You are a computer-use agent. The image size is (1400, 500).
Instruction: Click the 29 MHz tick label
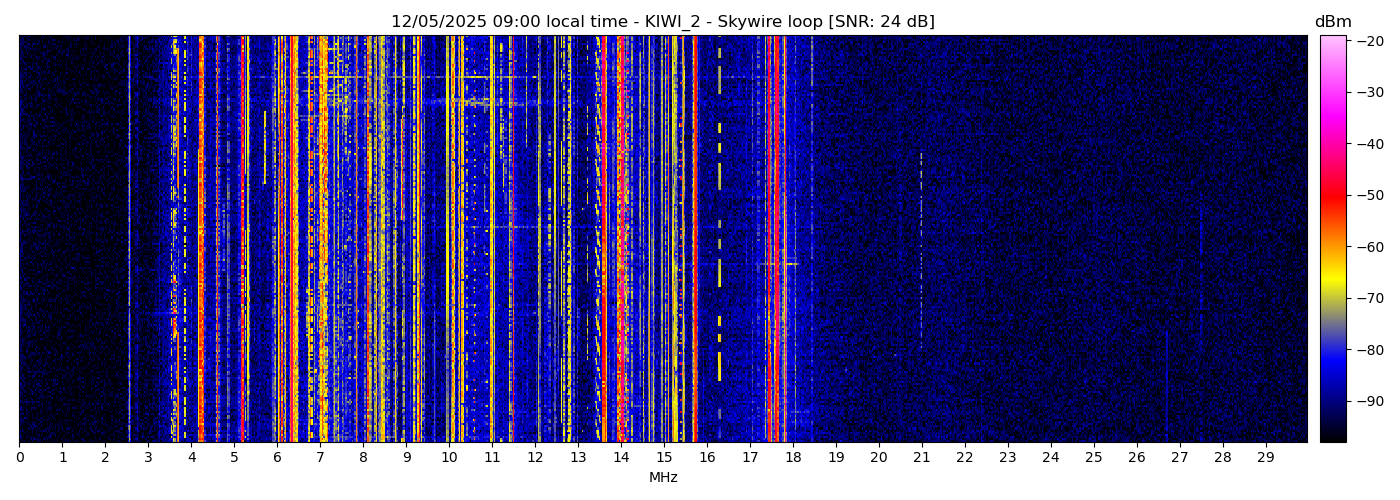[1265, 457]
